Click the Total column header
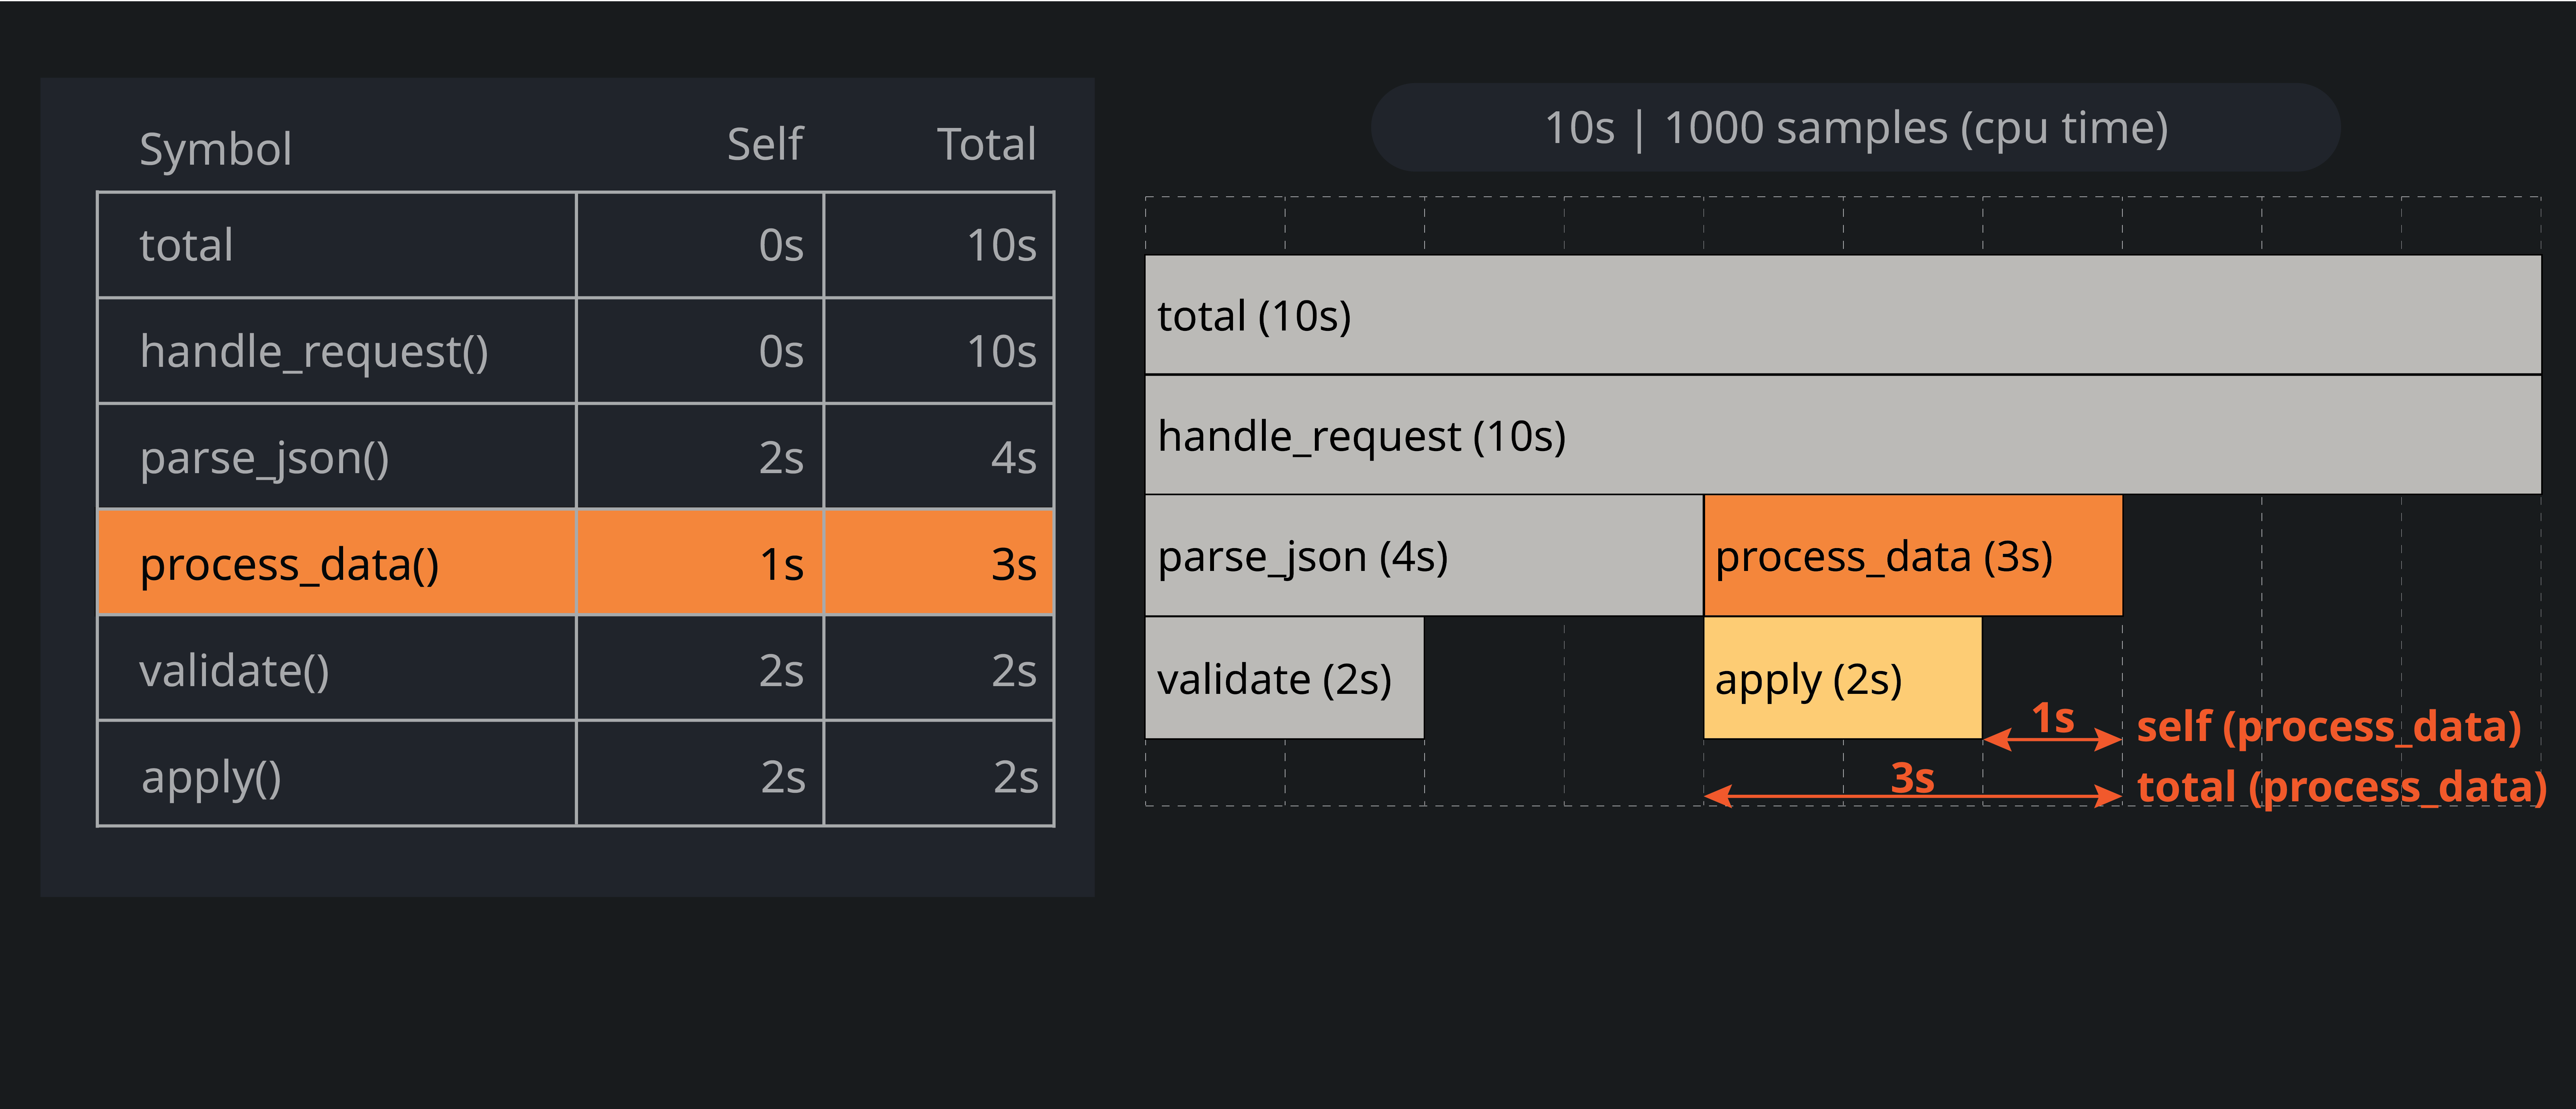This screenshot has height=1109, width=2576. click(x=986, y=145)
